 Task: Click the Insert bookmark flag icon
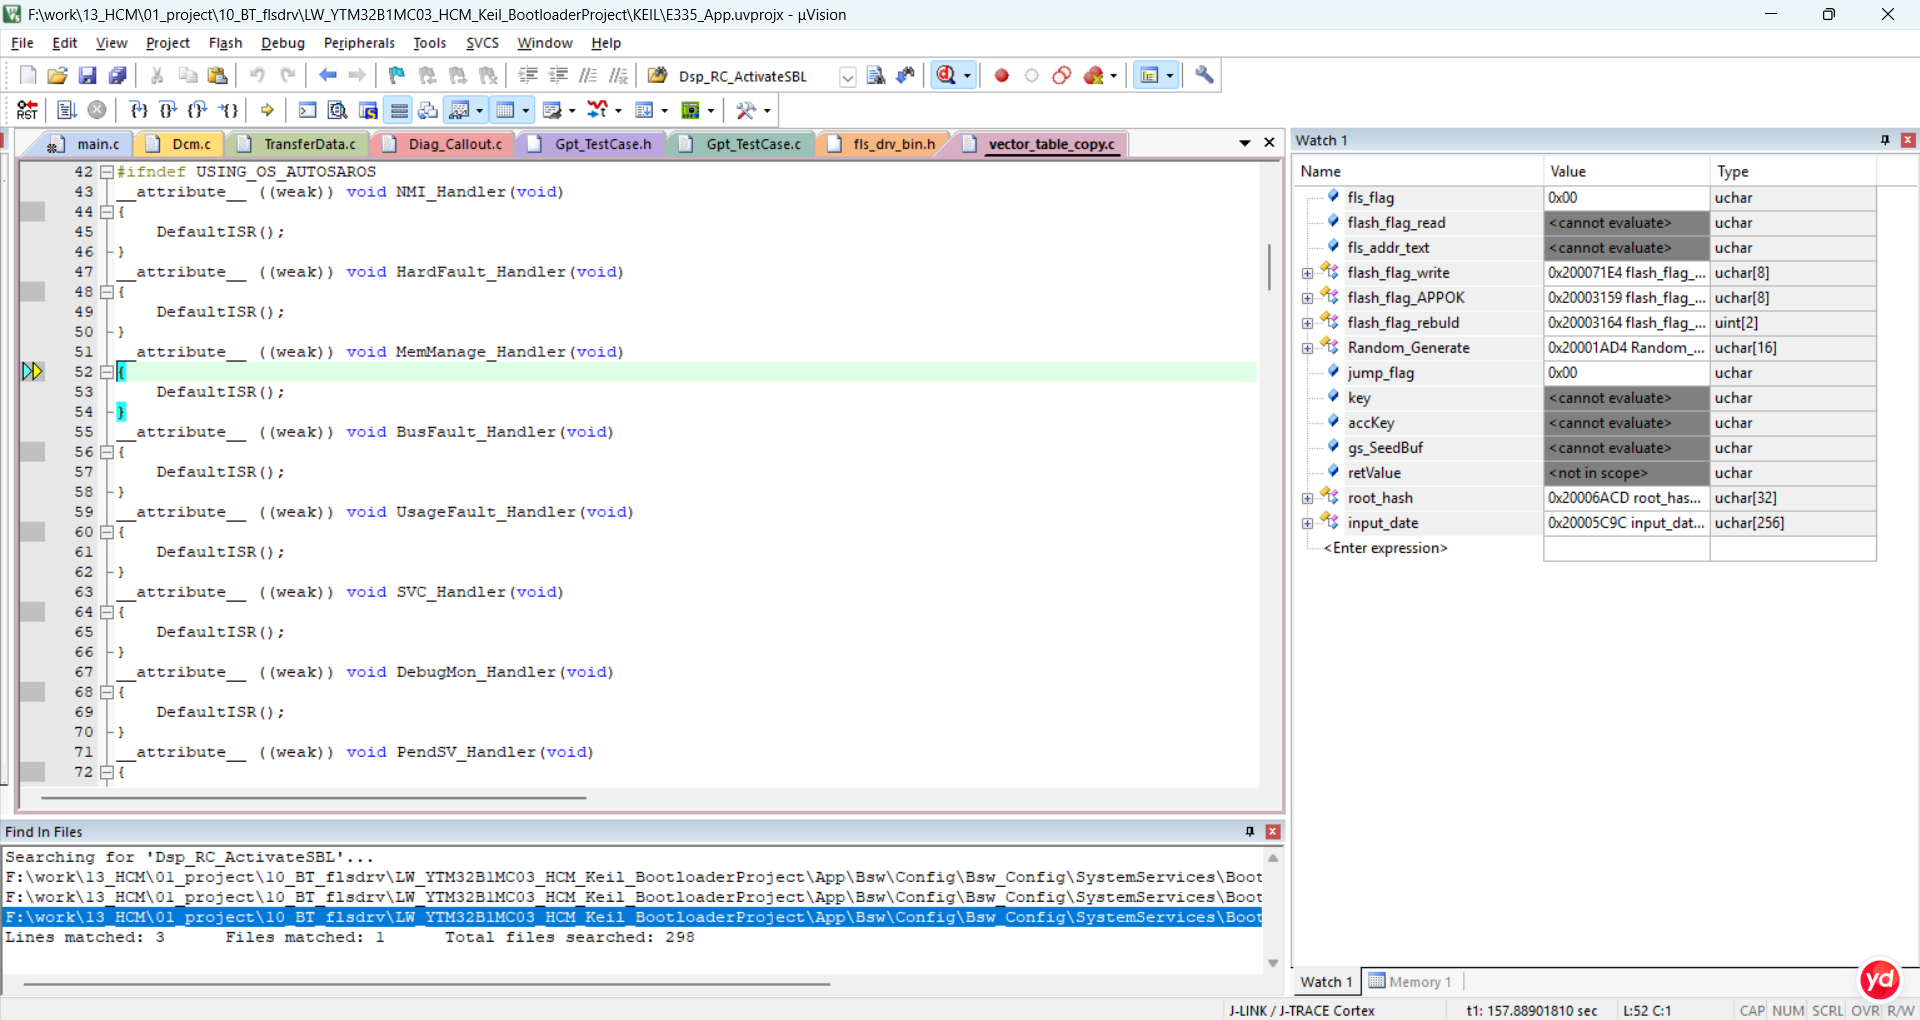(x=397, y=75)
